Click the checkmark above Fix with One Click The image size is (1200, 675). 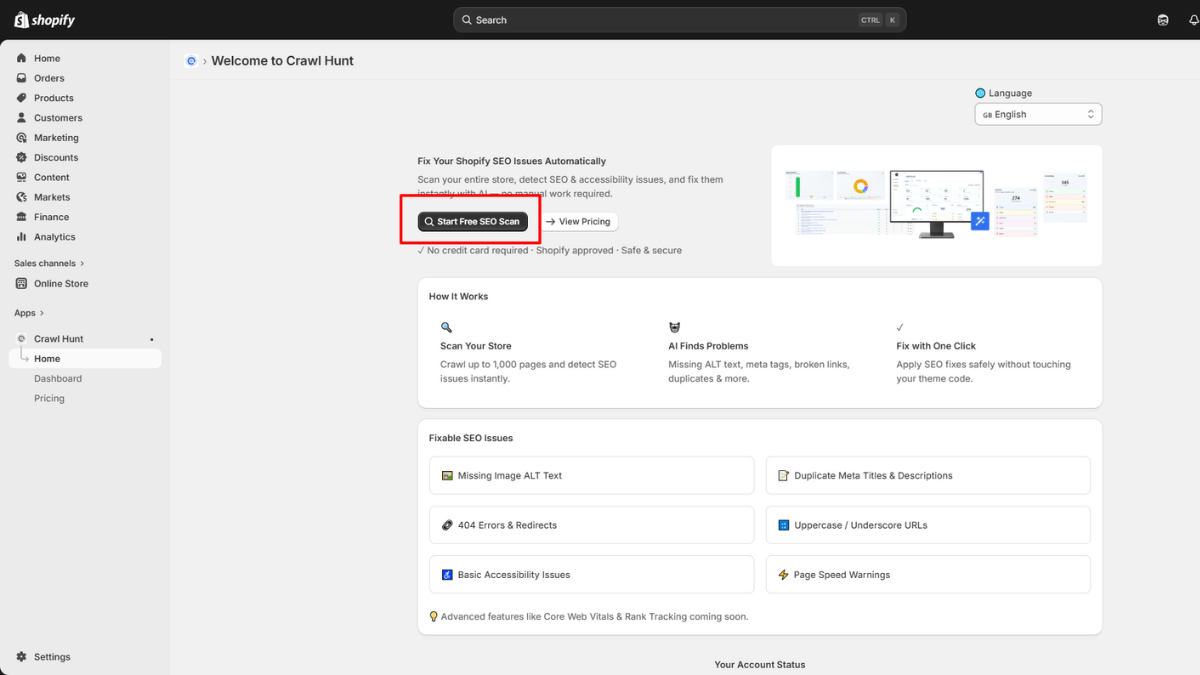901,327
